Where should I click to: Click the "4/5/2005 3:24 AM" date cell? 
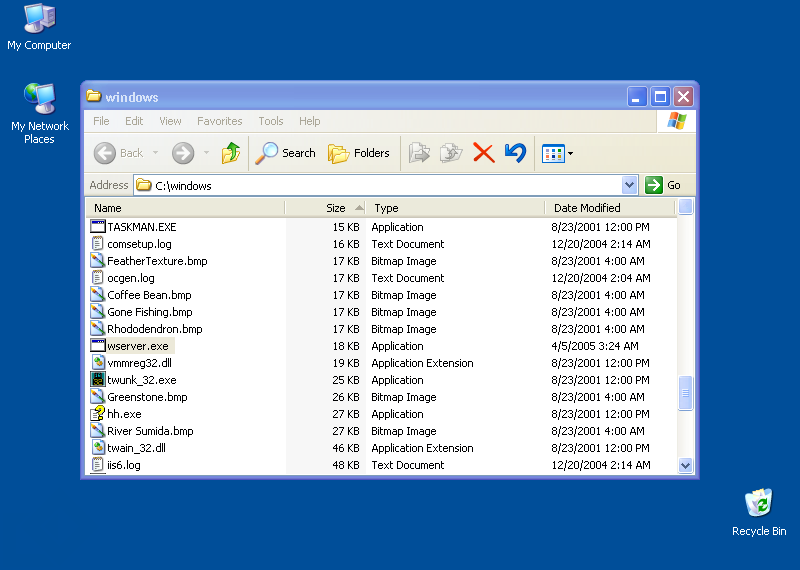594,346
